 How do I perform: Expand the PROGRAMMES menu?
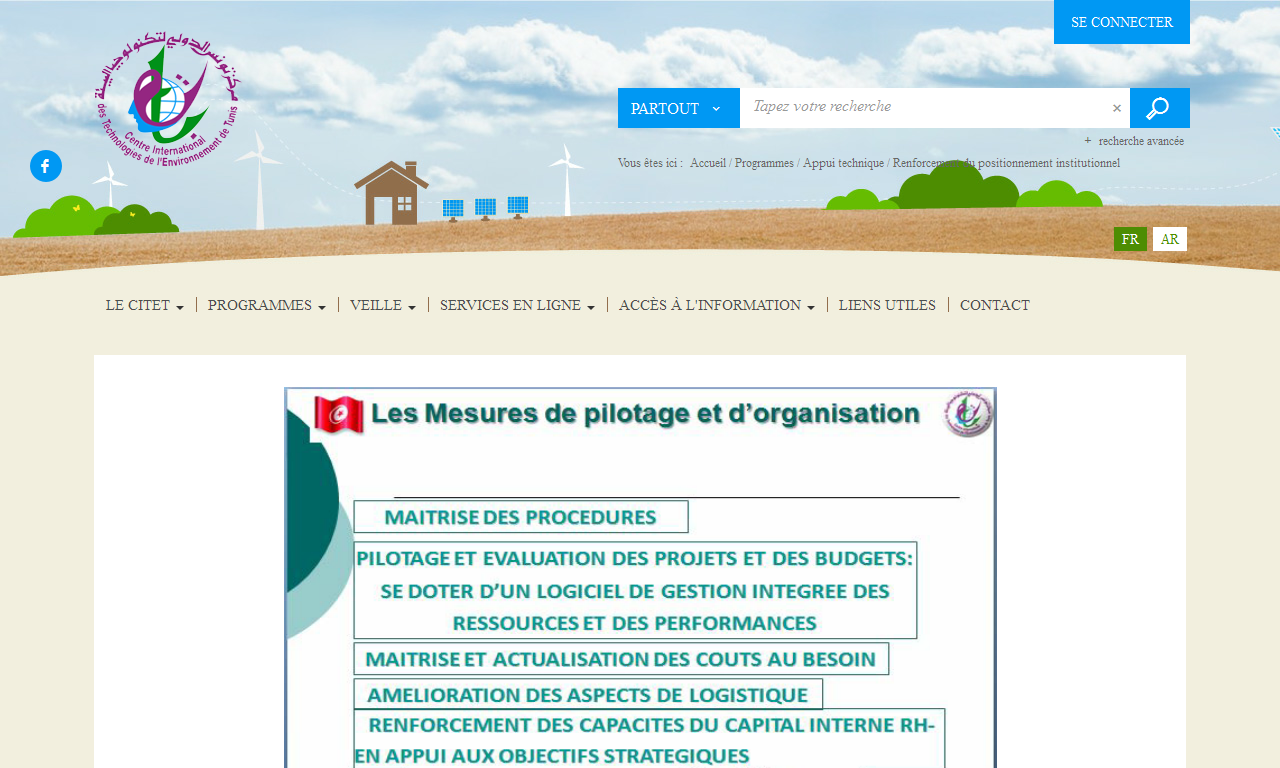pos(267,305)
